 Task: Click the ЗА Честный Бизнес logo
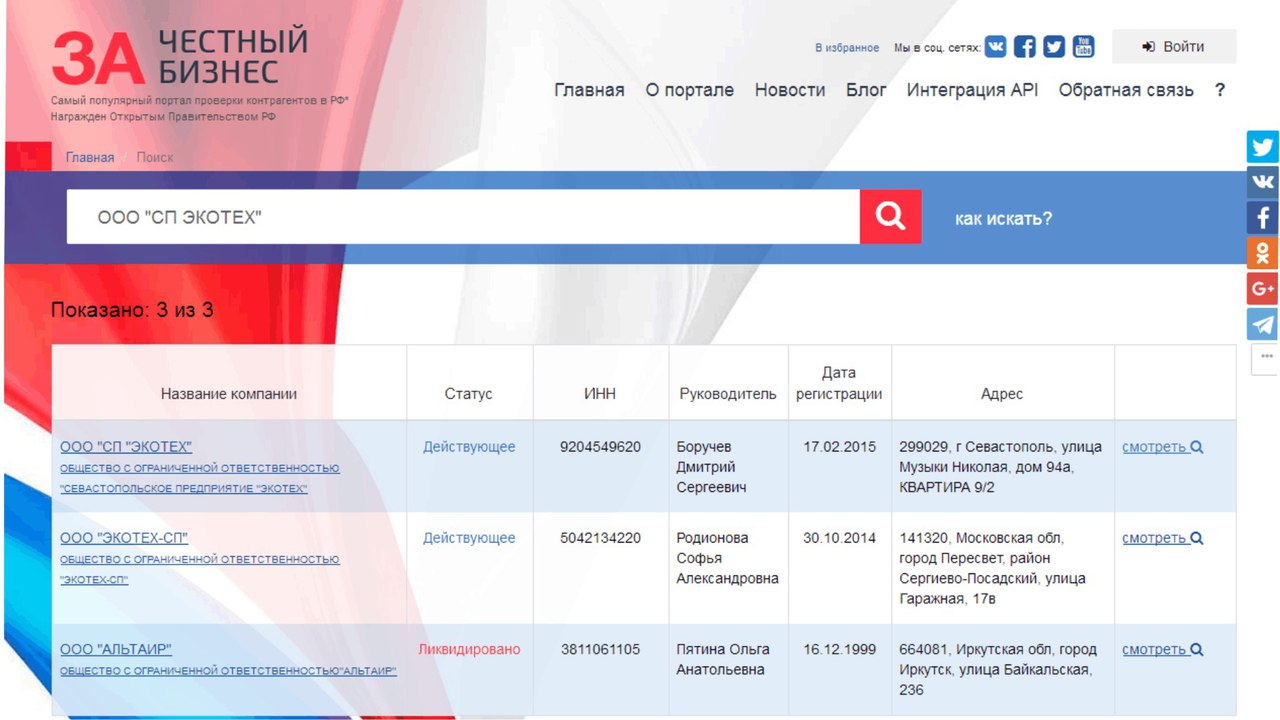180,57
